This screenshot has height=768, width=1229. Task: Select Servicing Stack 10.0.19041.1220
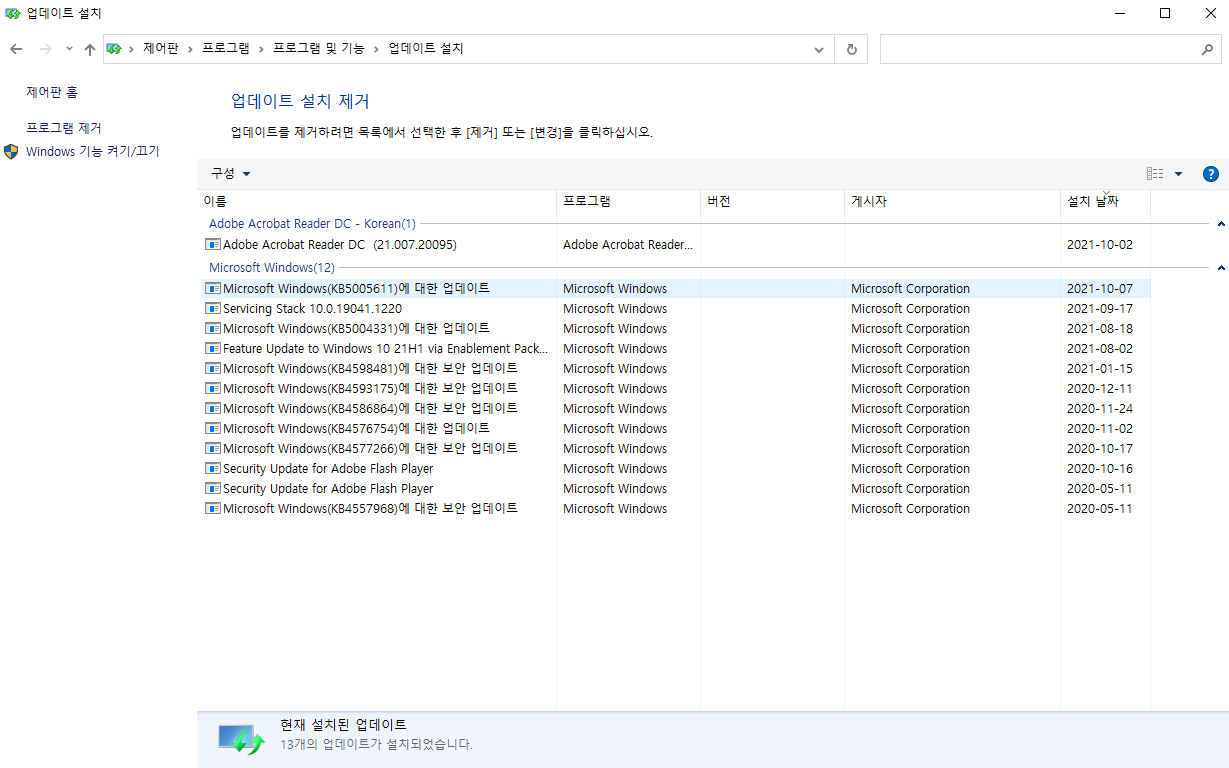312,308
